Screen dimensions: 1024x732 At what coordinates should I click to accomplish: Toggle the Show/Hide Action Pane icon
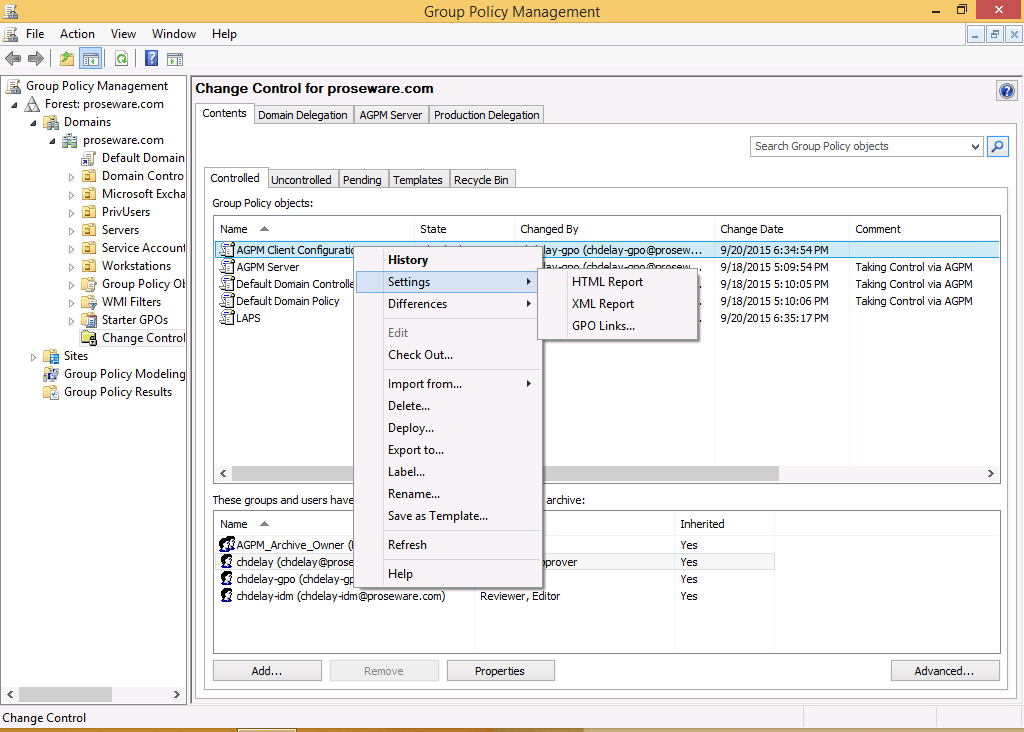pos(175,59)
